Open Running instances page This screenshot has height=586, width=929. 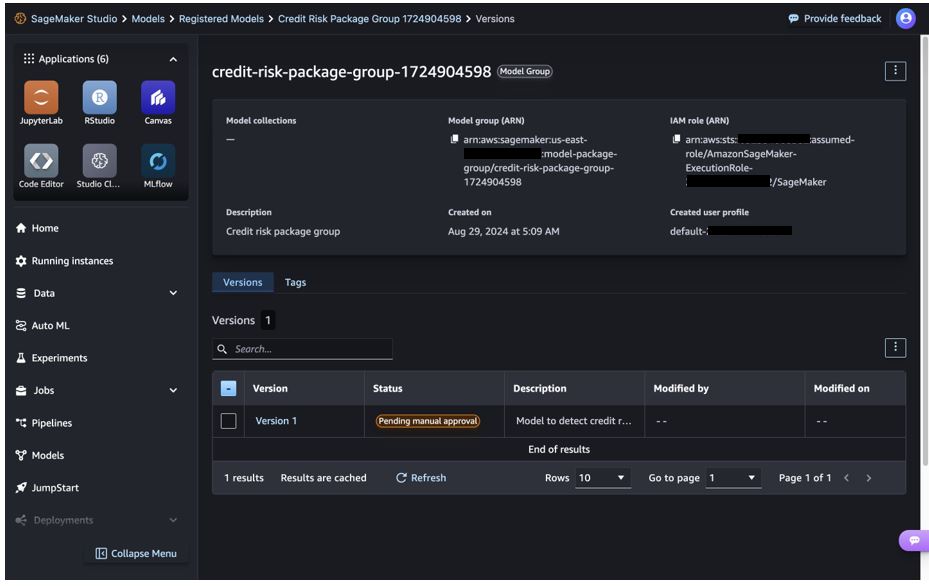72,261
